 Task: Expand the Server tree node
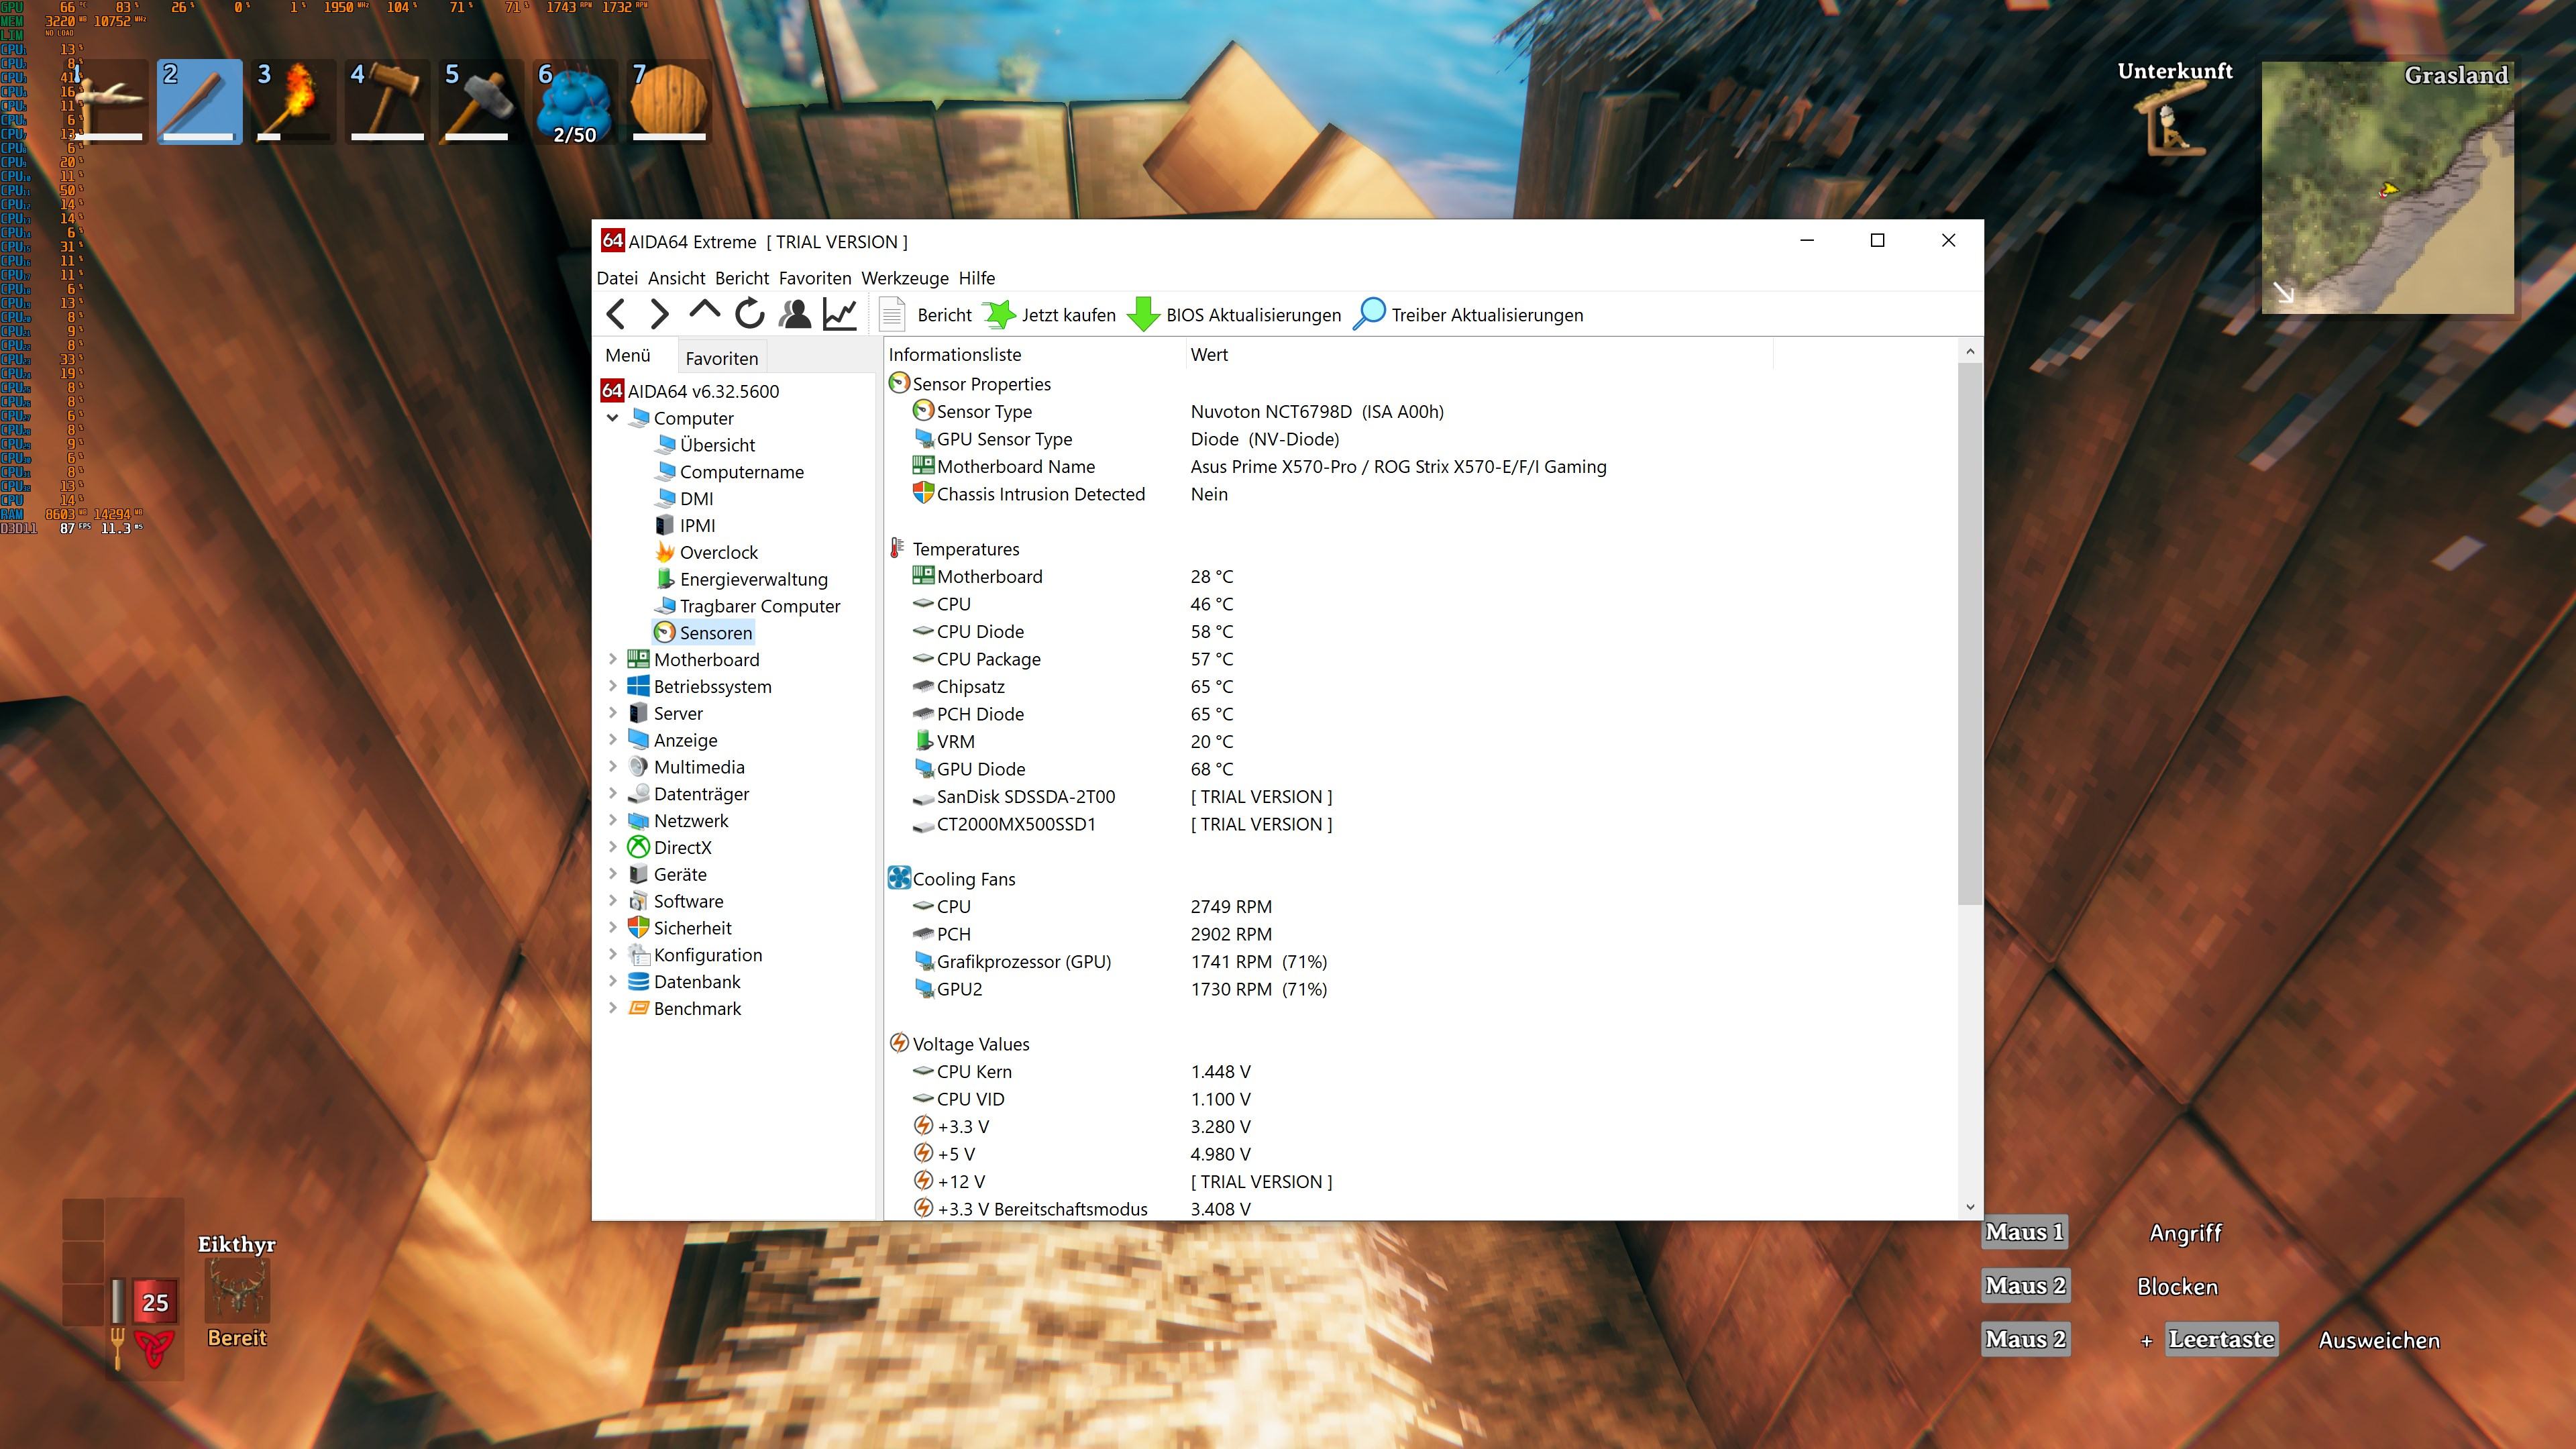[613, 713]
